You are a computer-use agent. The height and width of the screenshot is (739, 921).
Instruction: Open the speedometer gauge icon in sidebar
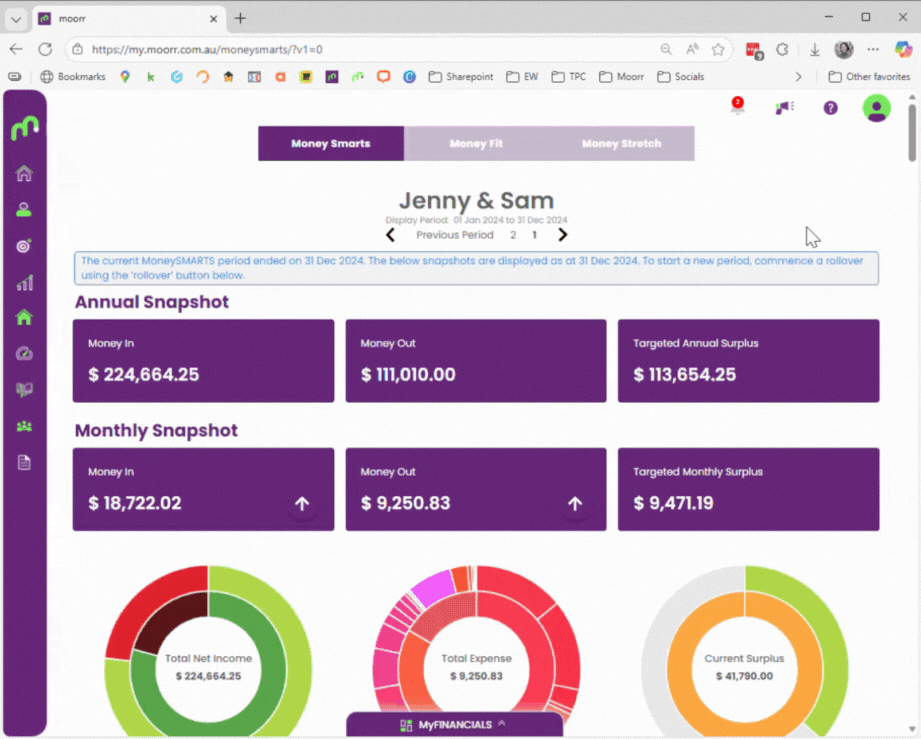point(24,354)
